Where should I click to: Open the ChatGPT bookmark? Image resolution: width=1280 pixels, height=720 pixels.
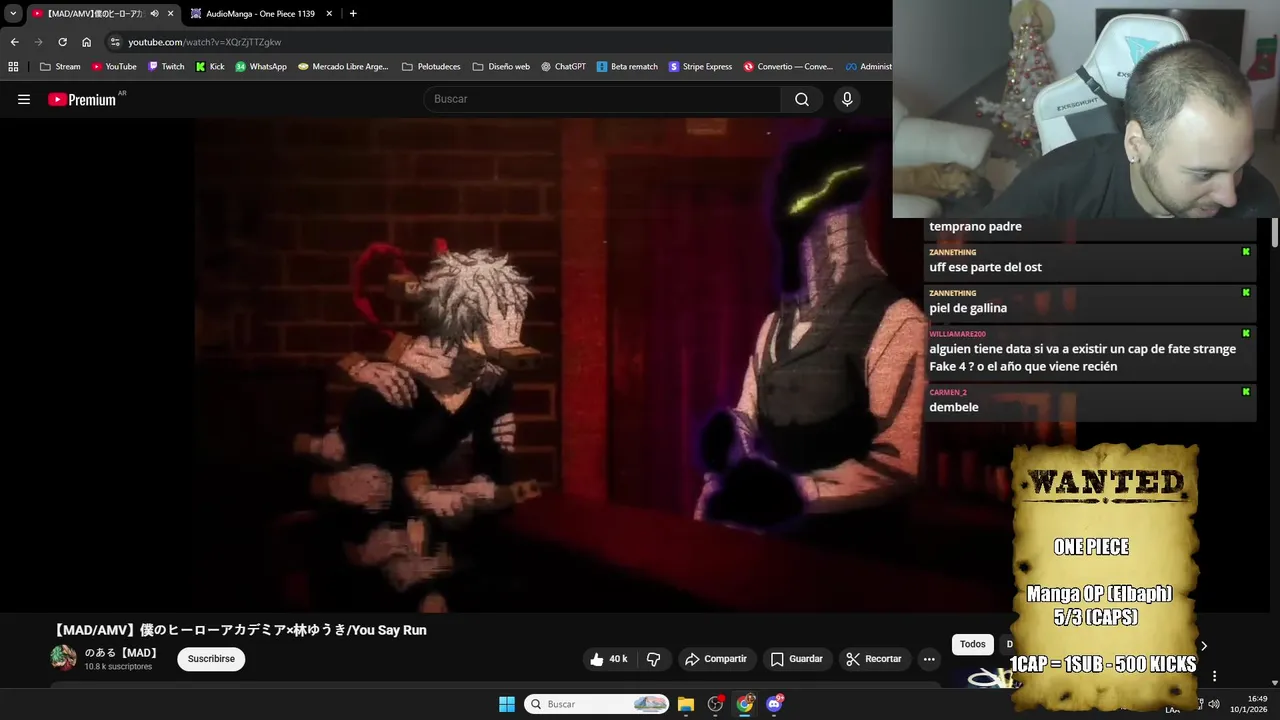pos(563,67)
